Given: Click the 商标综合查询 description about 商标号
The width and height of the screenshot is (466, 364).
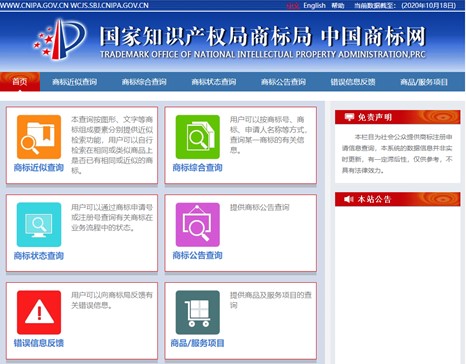Looking at the screenshot, I should (269, 135).
